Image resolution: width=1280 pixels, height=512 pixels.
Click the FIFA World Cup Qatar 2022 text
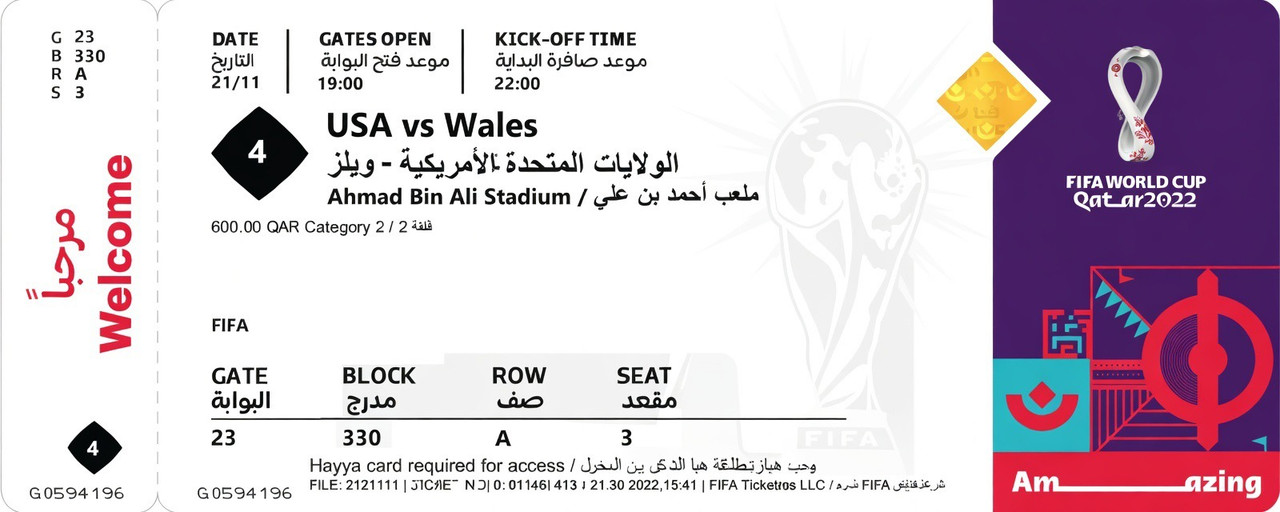(1136, 191)
